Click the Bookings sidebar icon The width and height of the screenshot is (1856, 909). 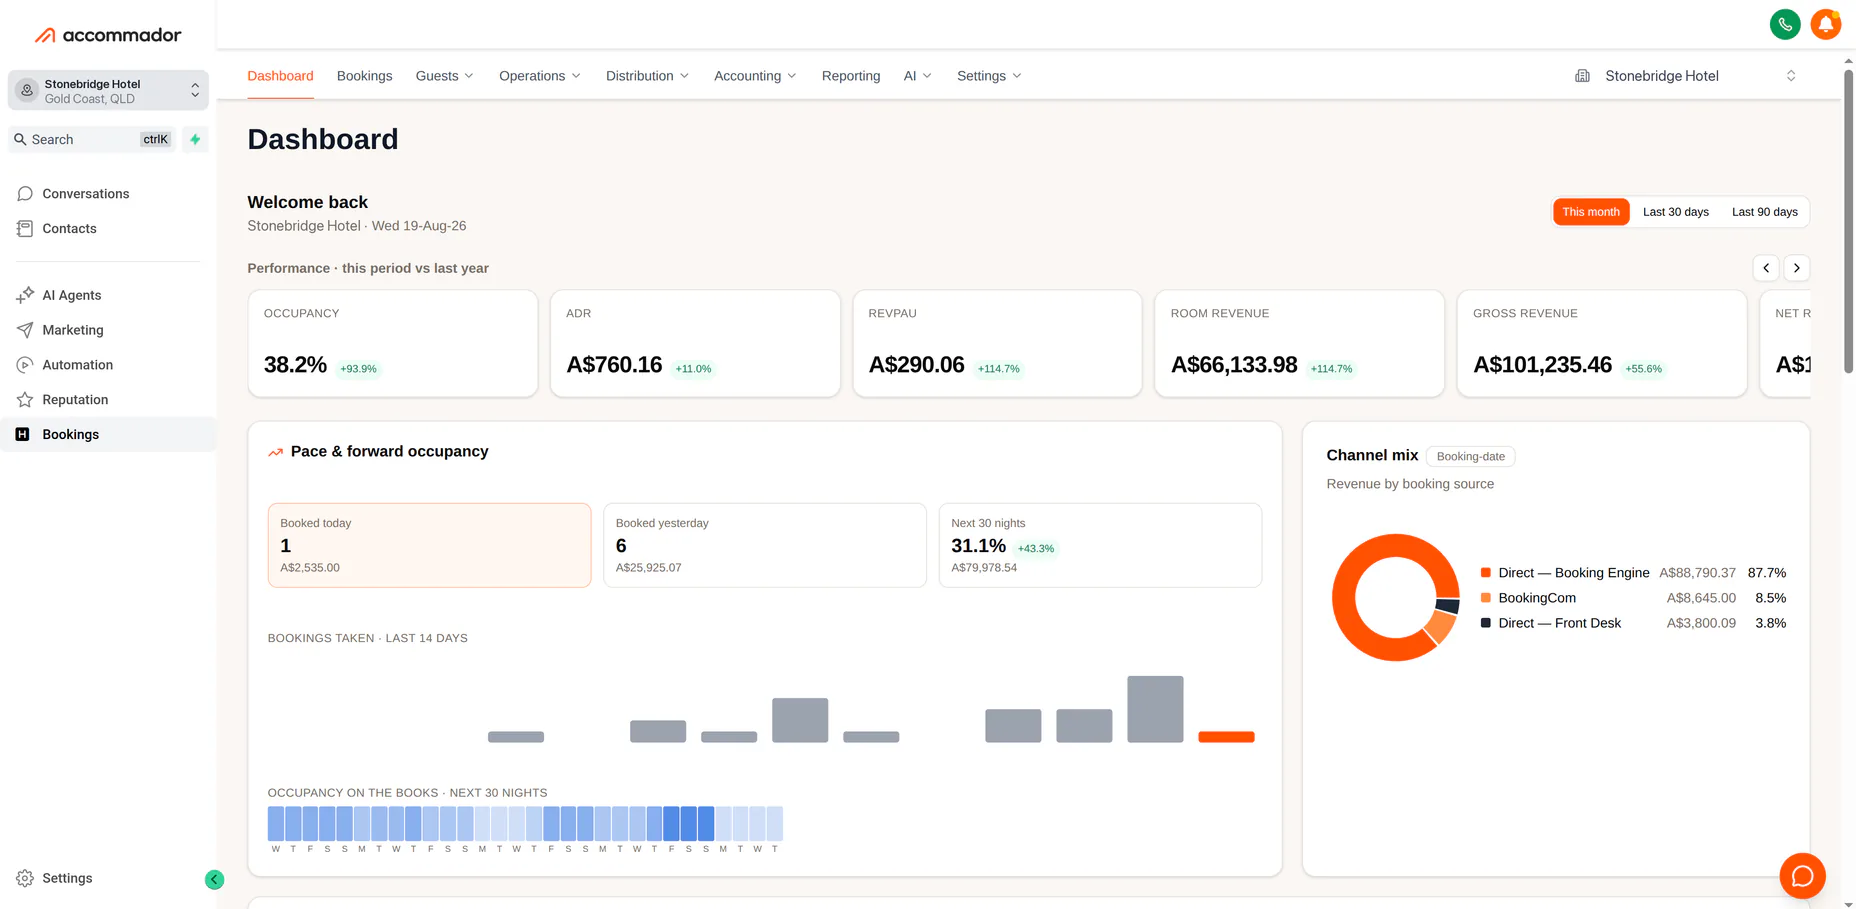point(22,434)
